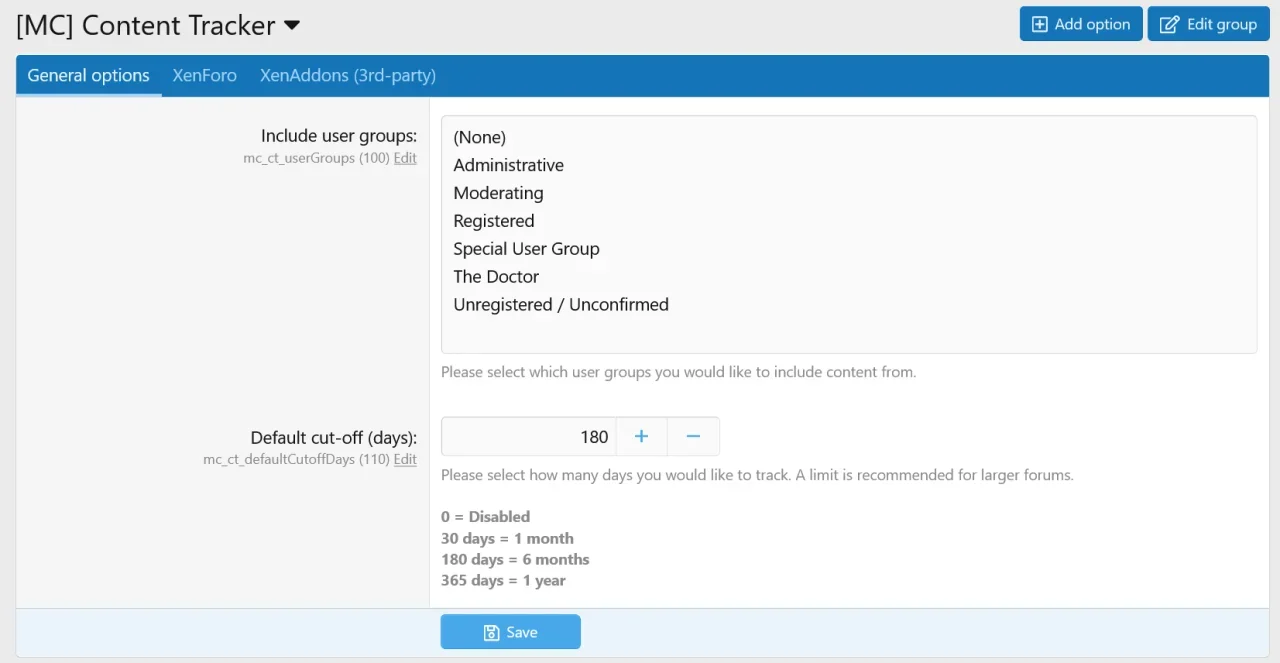Pick Registered from the user groups list

coord(494,221)
